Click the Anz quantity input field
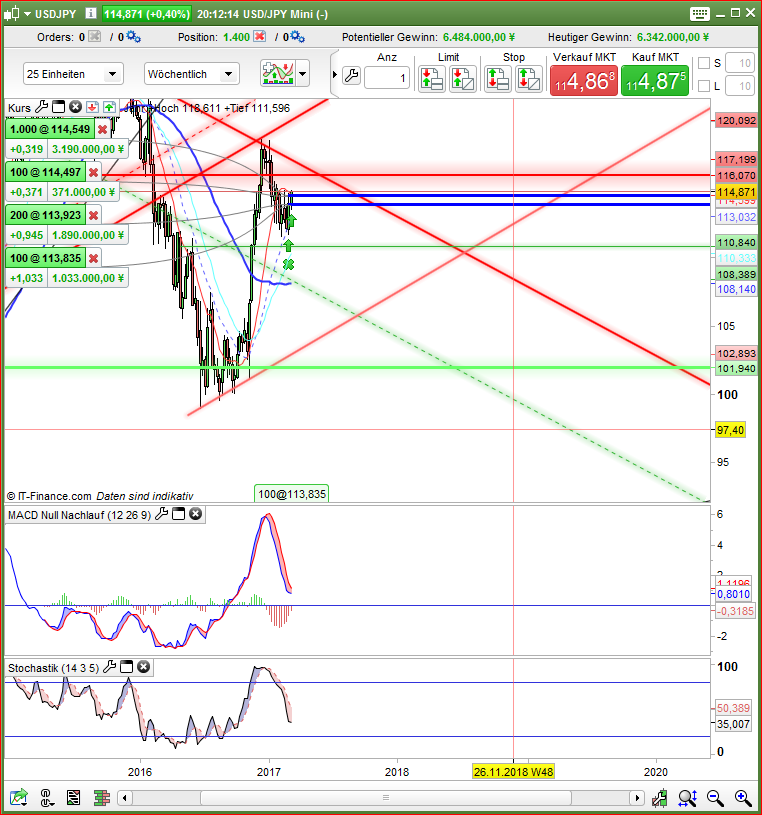This screenshot has height=815, width=762. (387, 78)
